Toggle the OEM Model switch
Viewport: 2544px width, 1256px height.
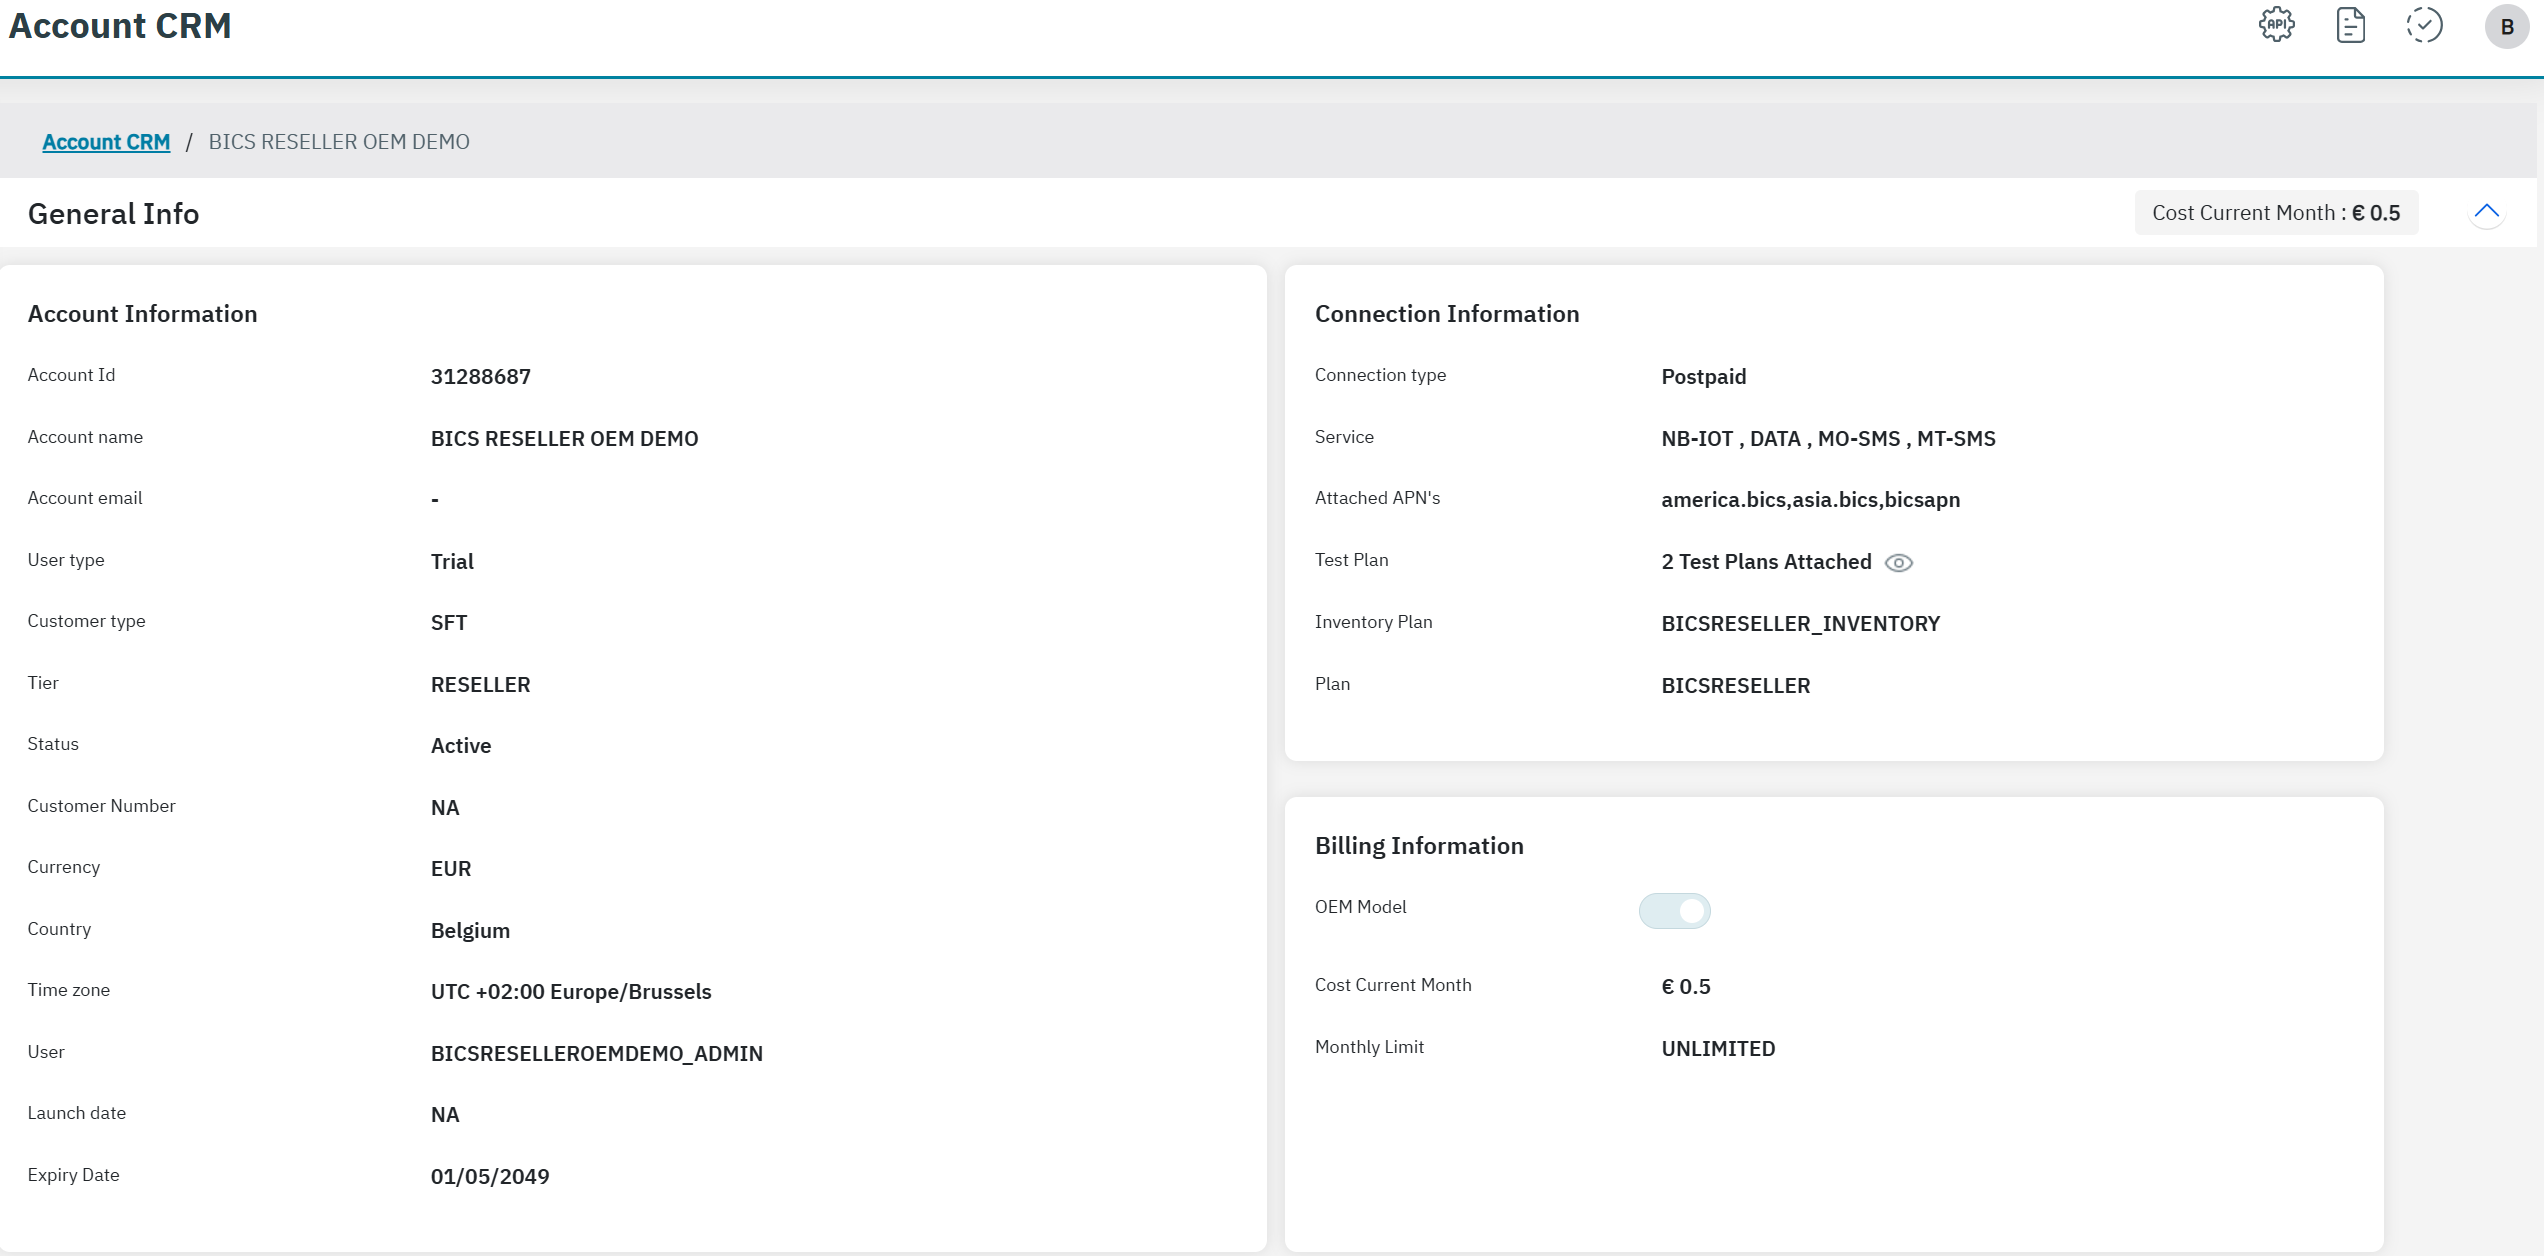click(x=1674, y=910)
